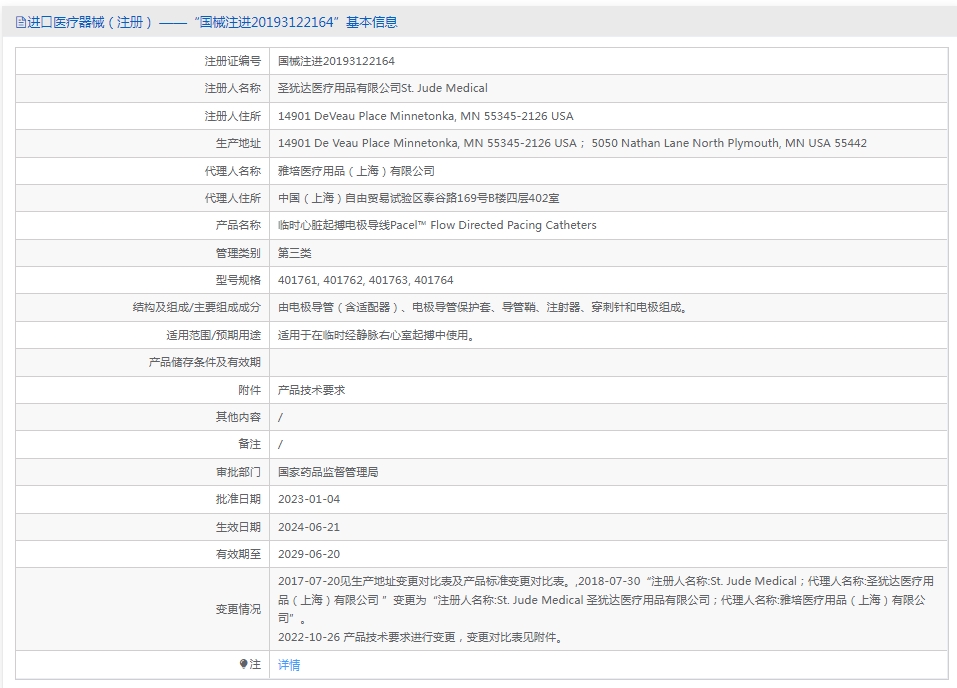Select effective date 2024-06-21
This screenshot has height=688, width=957.
309,527
